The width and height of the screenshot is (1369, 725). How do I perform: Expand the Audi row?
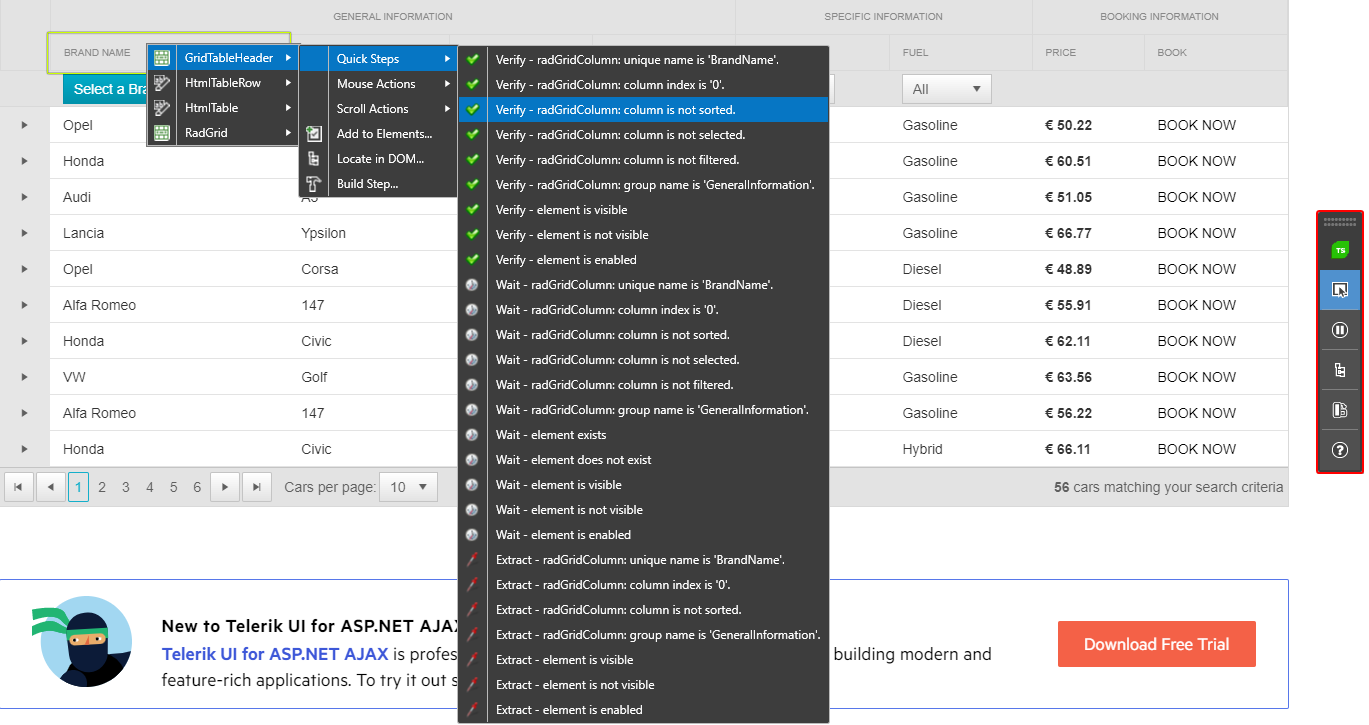tap(25, 197)
